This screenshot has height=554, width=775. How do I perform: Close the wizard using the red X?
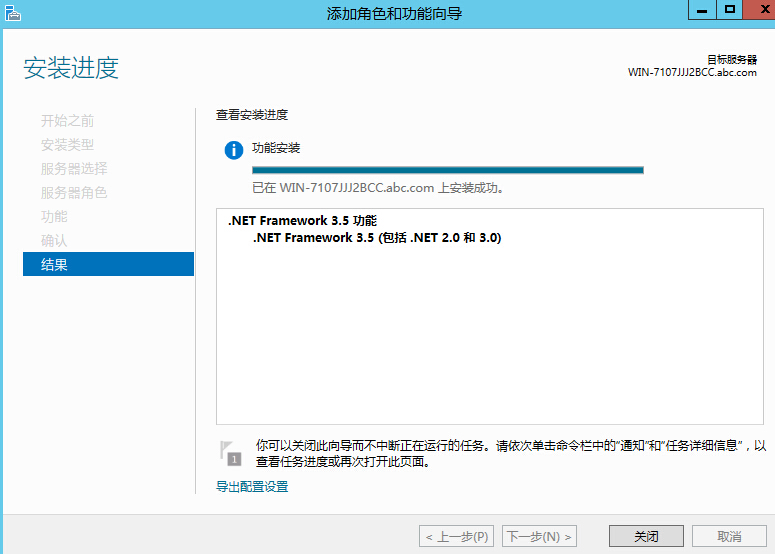pyautogui.click(x=760, y=10)
